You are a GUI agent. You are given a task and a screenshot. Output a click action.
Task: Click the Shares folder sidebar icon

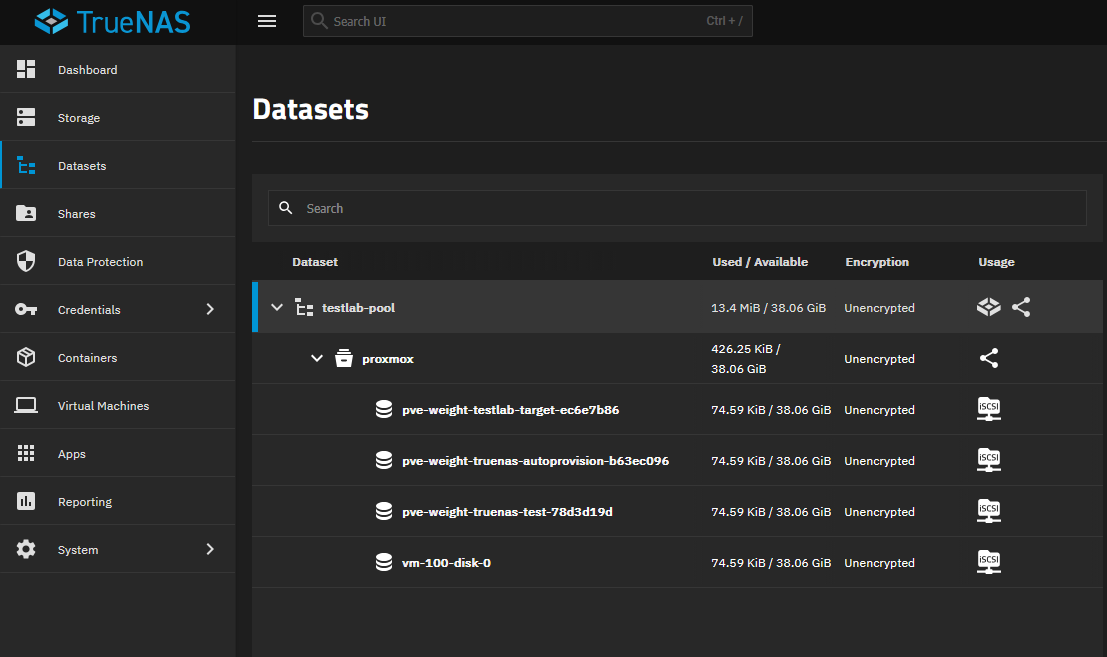(26, 213)
